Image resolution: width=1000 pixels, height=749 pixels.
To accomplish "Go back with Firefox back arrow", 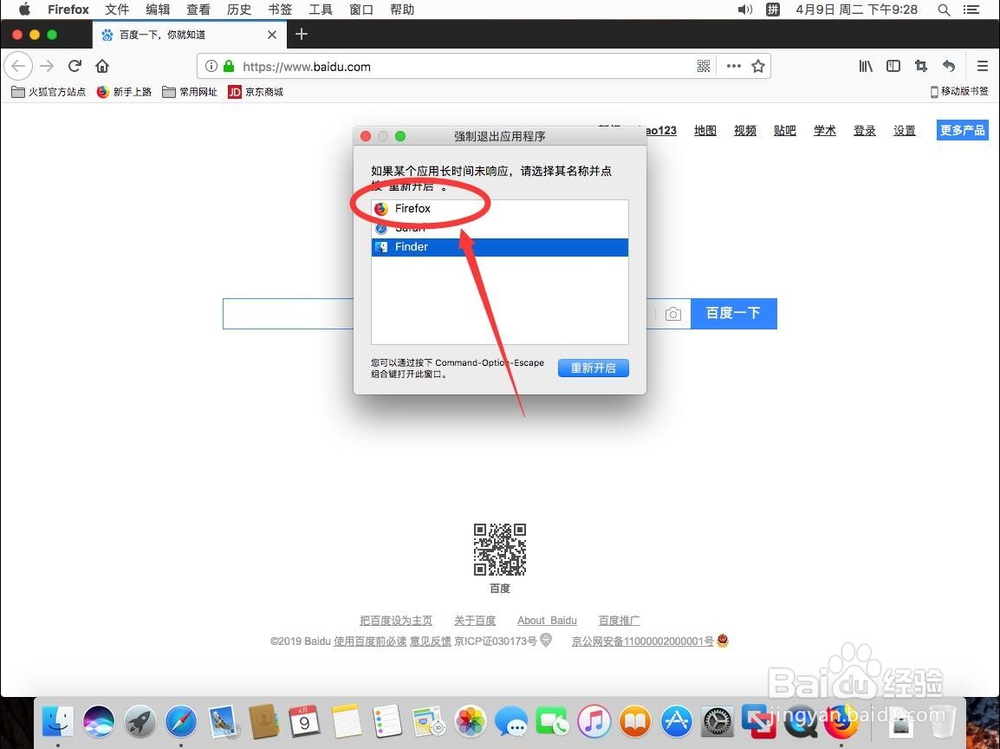I will pyautogui.click(x=18, y=66).
